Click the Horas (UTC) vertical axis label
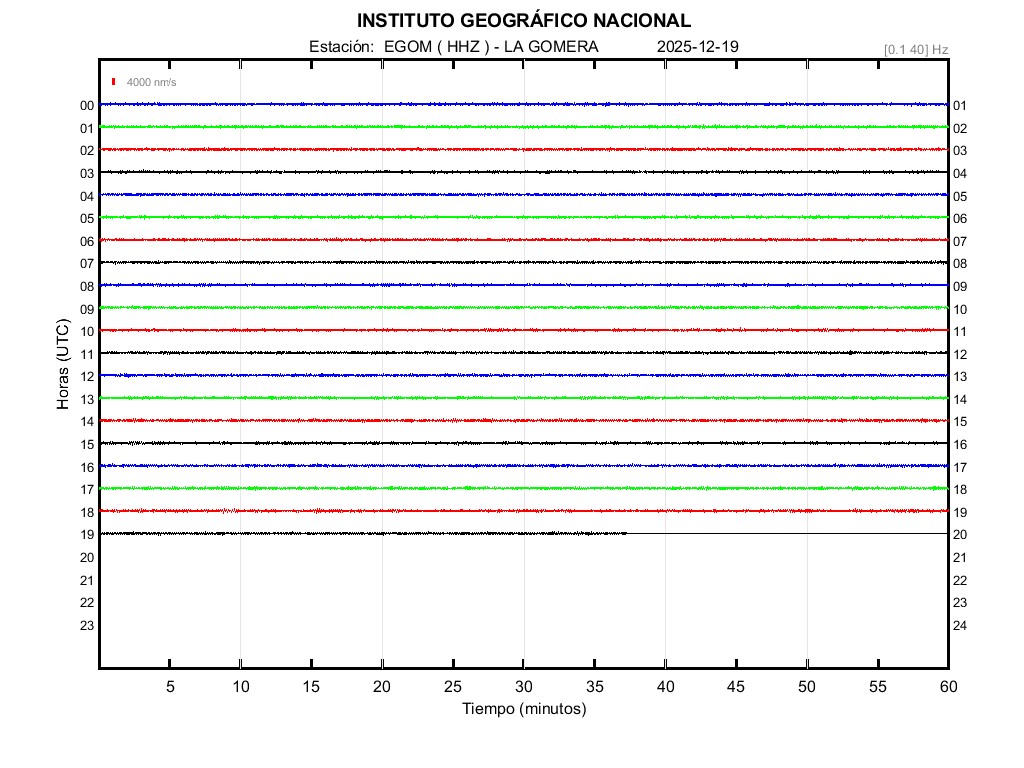1024x768 pixels. (x=63, y=365)
